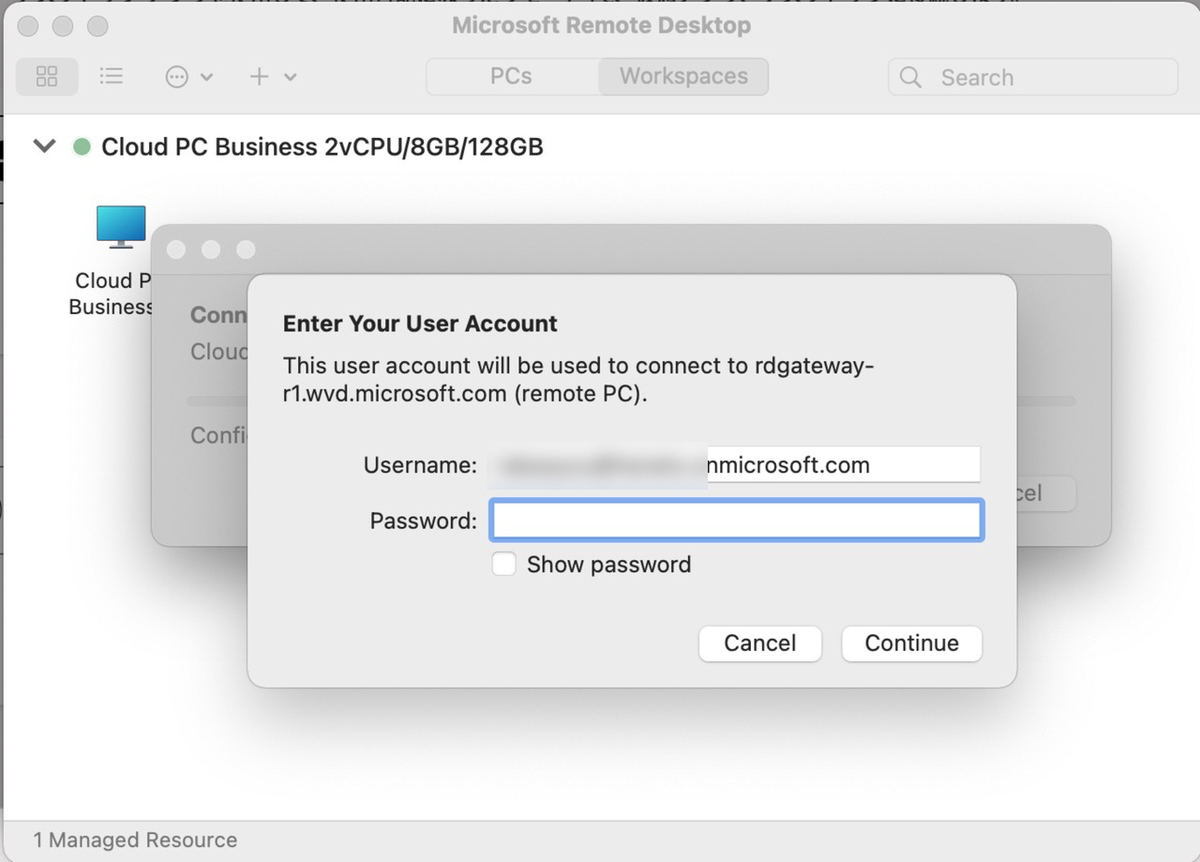Viewport: 1200px width, 862px height.
Task: Minimize the Microsoft Remote Desktop main window
Action: click(x=63, y=25)
